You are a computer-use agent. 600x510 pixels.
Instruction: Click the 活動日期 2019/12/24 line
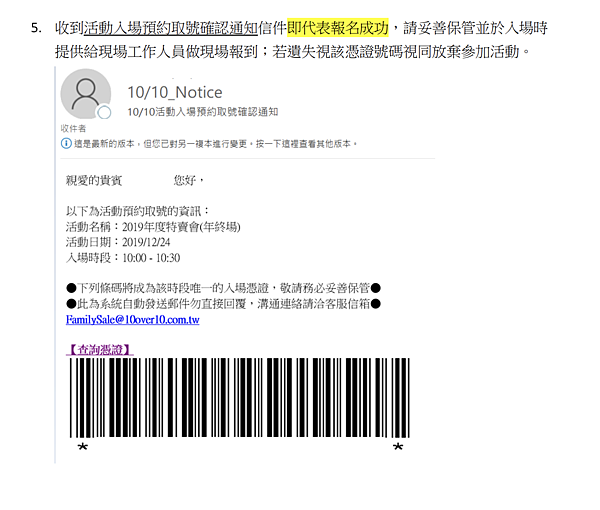(118, 242)
